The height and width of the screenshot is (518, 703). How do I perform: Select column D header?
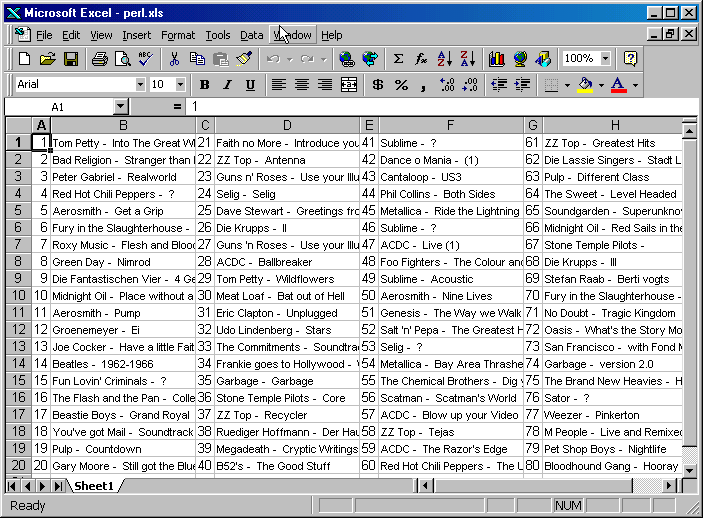pos(287,125)
